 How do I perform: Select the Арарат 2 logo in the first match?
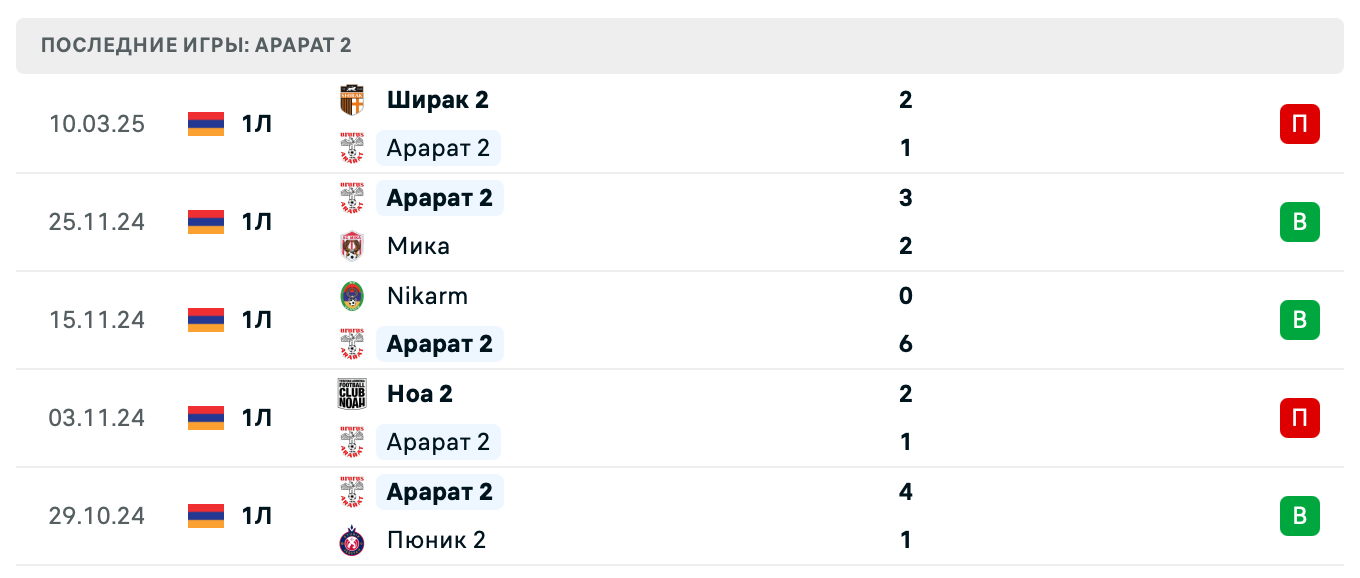(x=351, y=148)
